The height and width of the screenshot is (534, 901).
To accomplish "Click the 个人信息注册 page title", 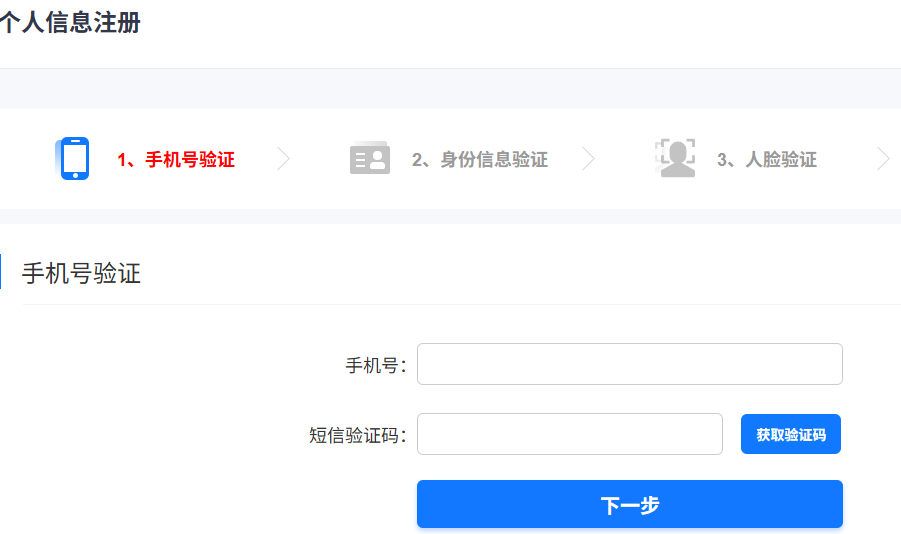I will [70, 24].
